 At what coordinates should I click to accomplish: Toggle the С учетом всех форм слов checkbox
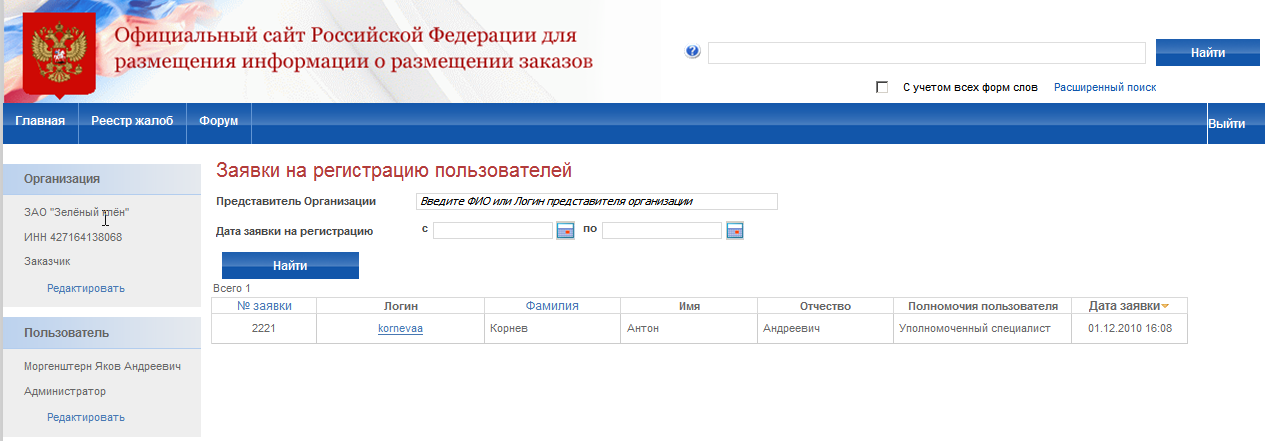tap(882, 88)
